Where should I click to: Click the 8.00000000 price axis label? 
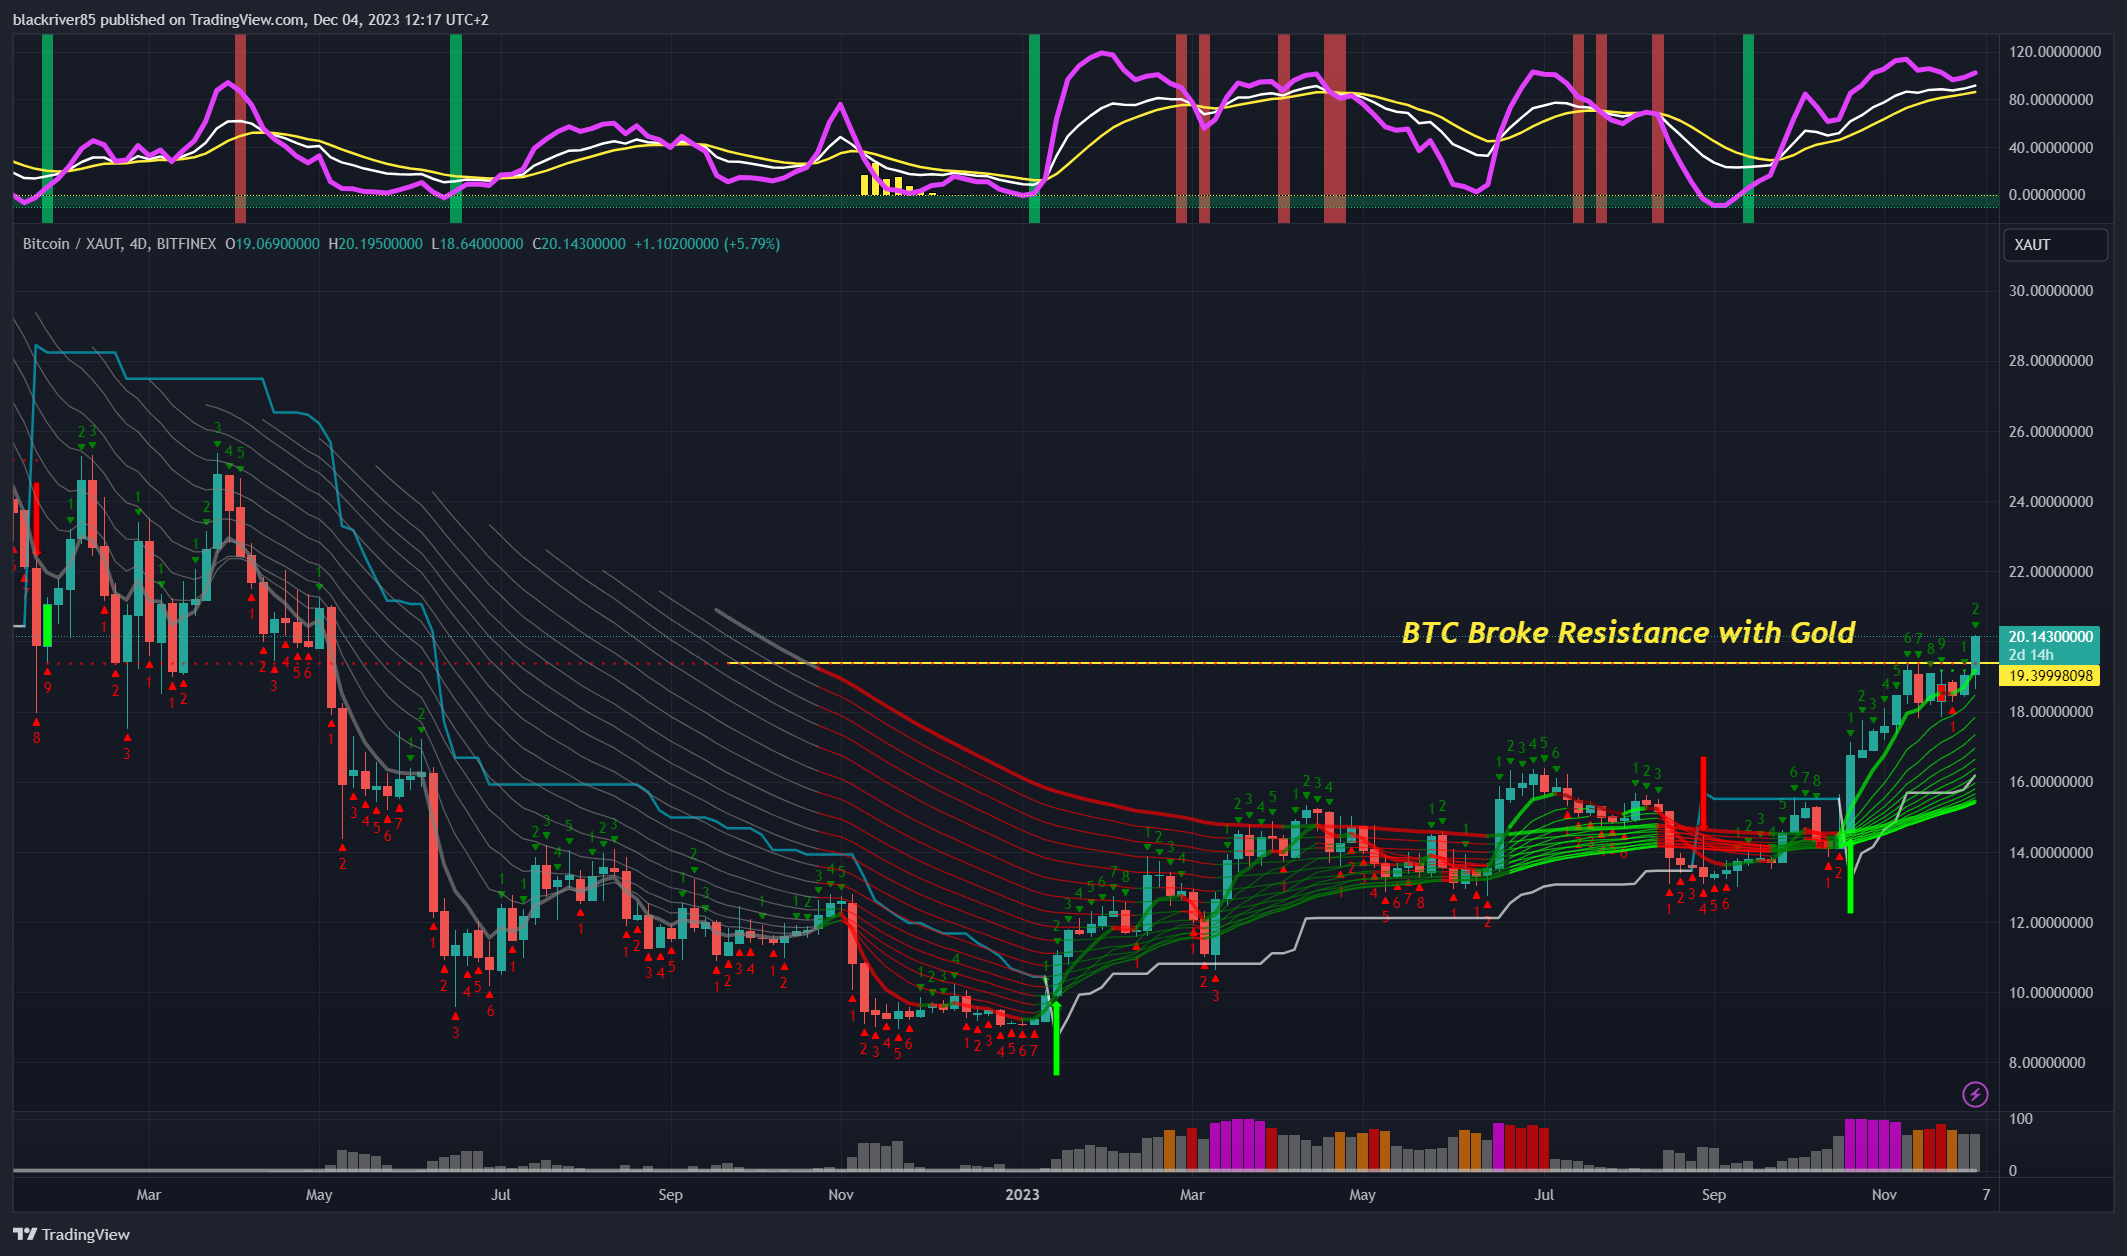pyautogui.click(x=2047, y=1063)
